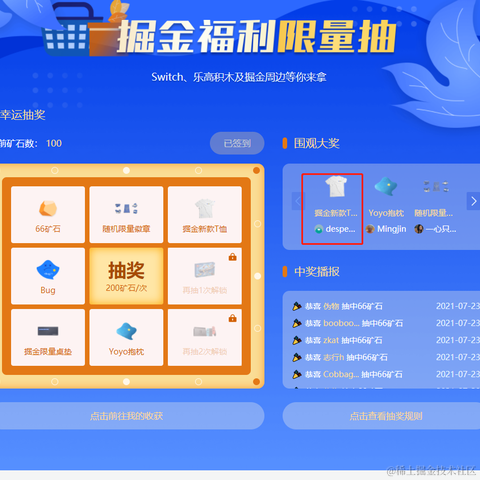480x480 pixels.
Task: Click the lock icon on 再抽1次解锁 tile
Action: coord(233,257)
